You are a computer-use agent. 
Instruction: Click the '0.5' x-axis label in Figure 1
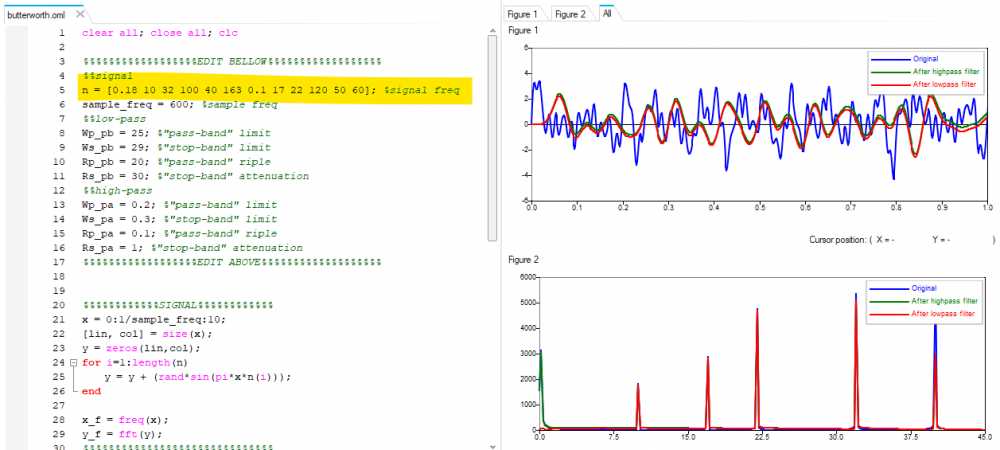[759, 208]
